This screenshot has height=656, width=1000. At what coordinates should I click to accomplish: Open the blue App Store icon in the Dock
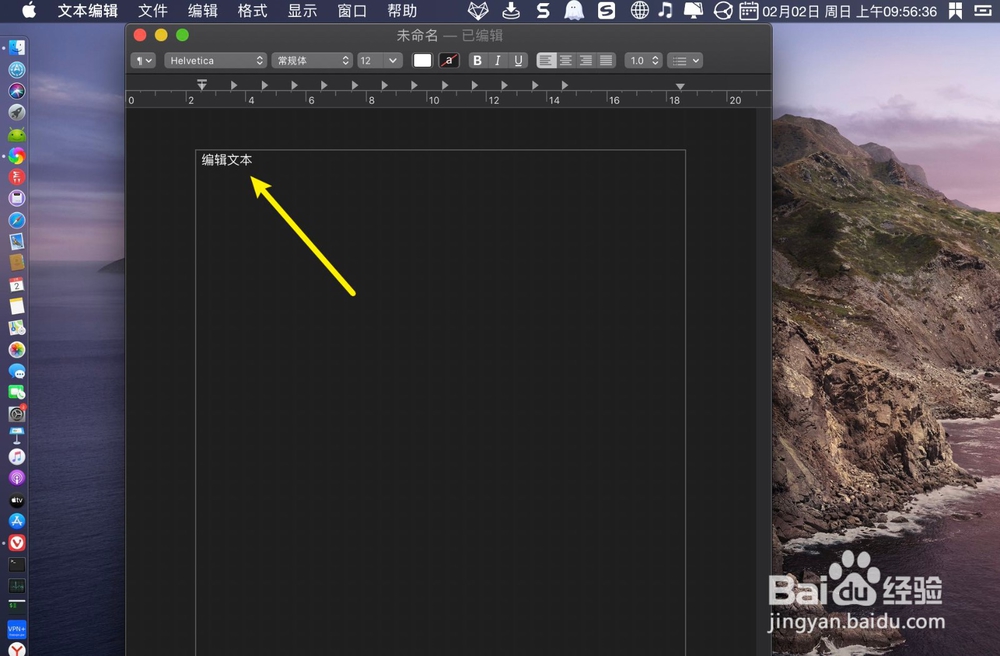coord(17,521)
